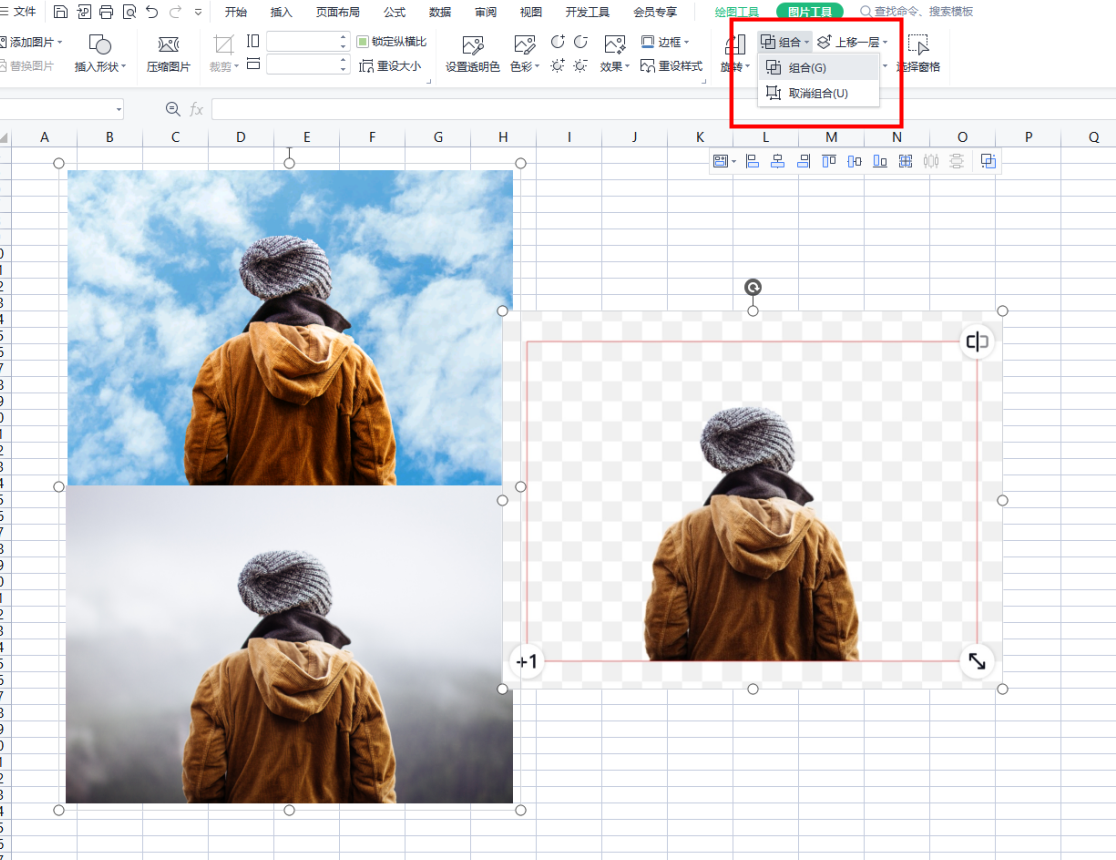This screenshot has height=860, width=1116.
Task: Expand the quick access toolbar customize arrow
Action: 198,11
